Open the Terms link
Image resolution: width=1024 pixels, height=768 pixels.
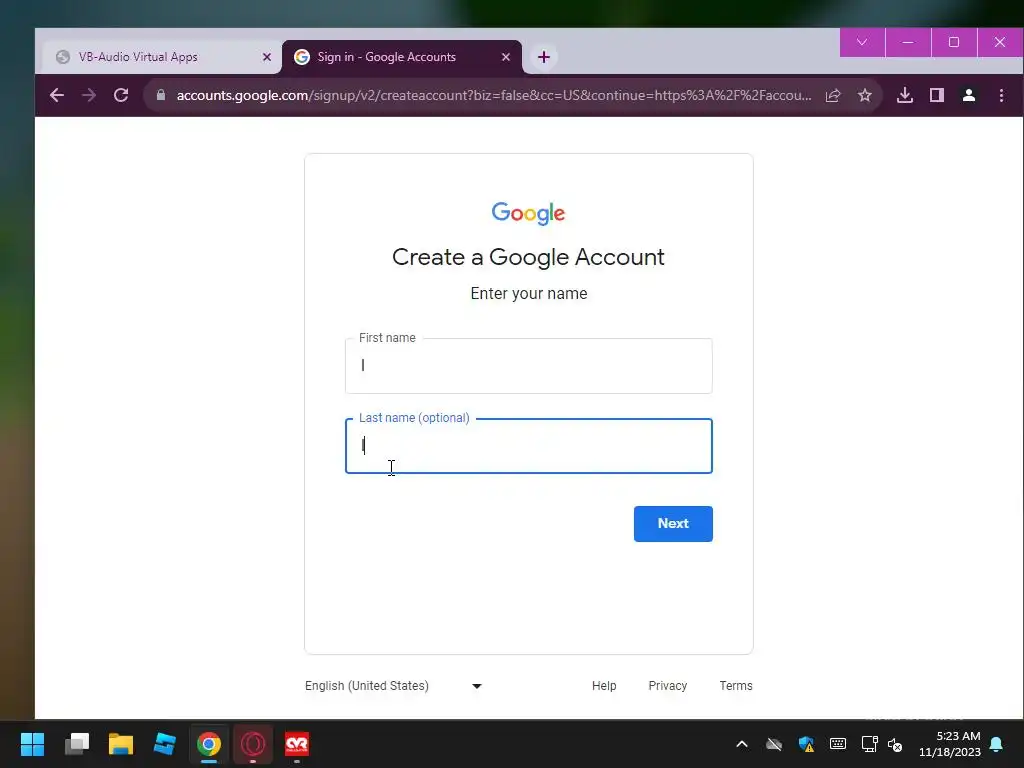pyautogui.click(x=736, y=686)
